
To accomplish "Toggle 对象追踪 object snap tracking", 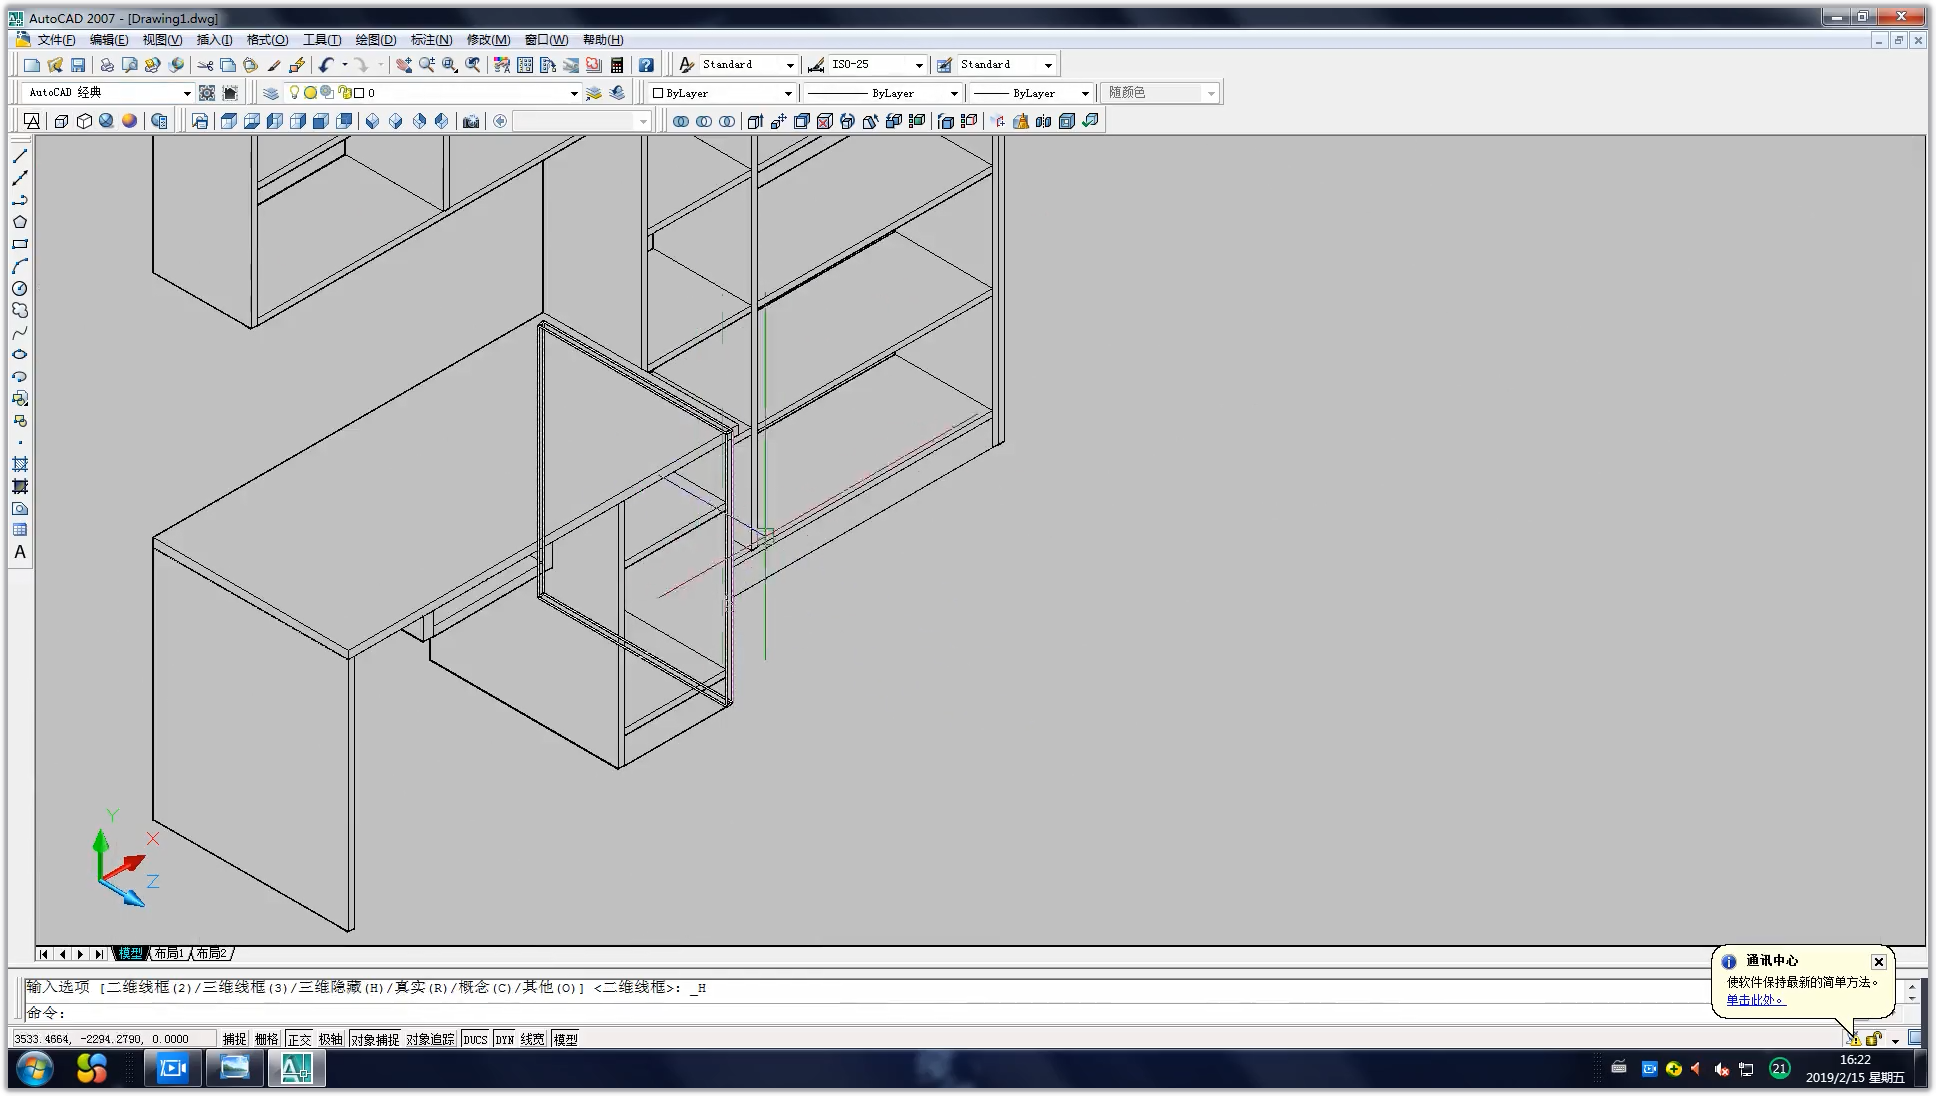I will point(431,1039).
